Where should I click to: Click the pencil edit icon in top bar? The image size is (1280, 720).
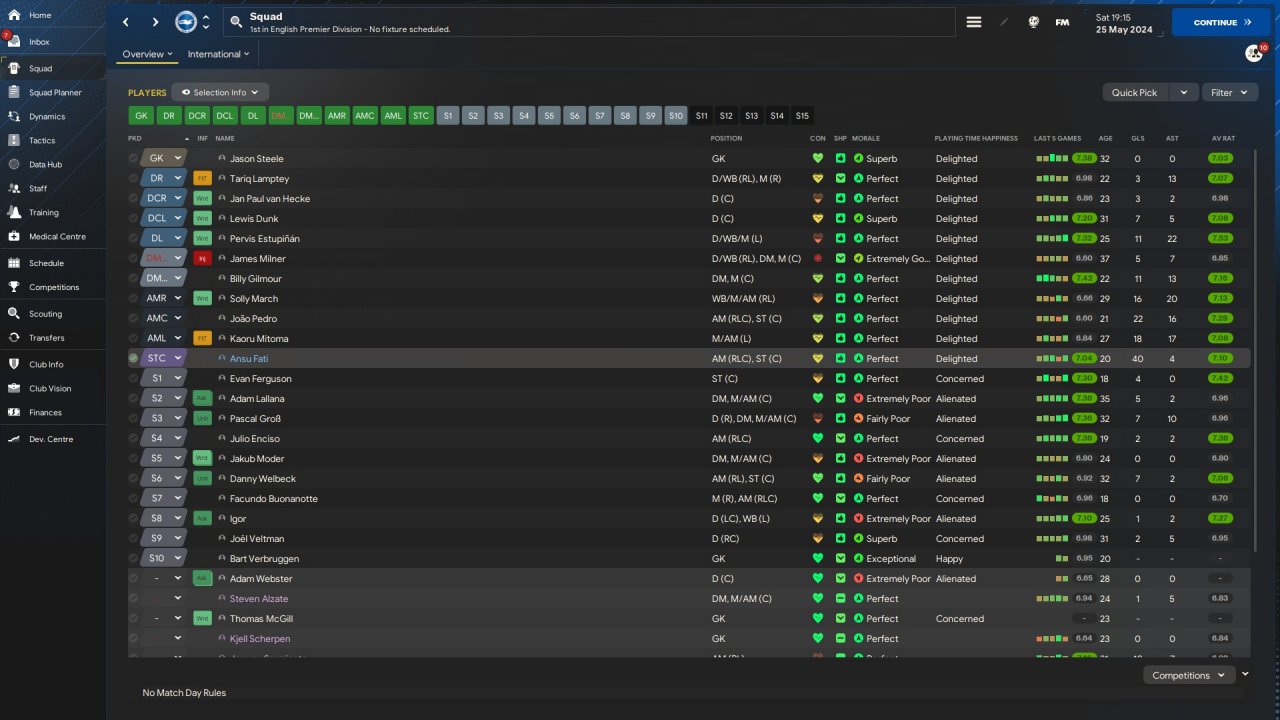pyautogui.click(x=1005, y=22)
